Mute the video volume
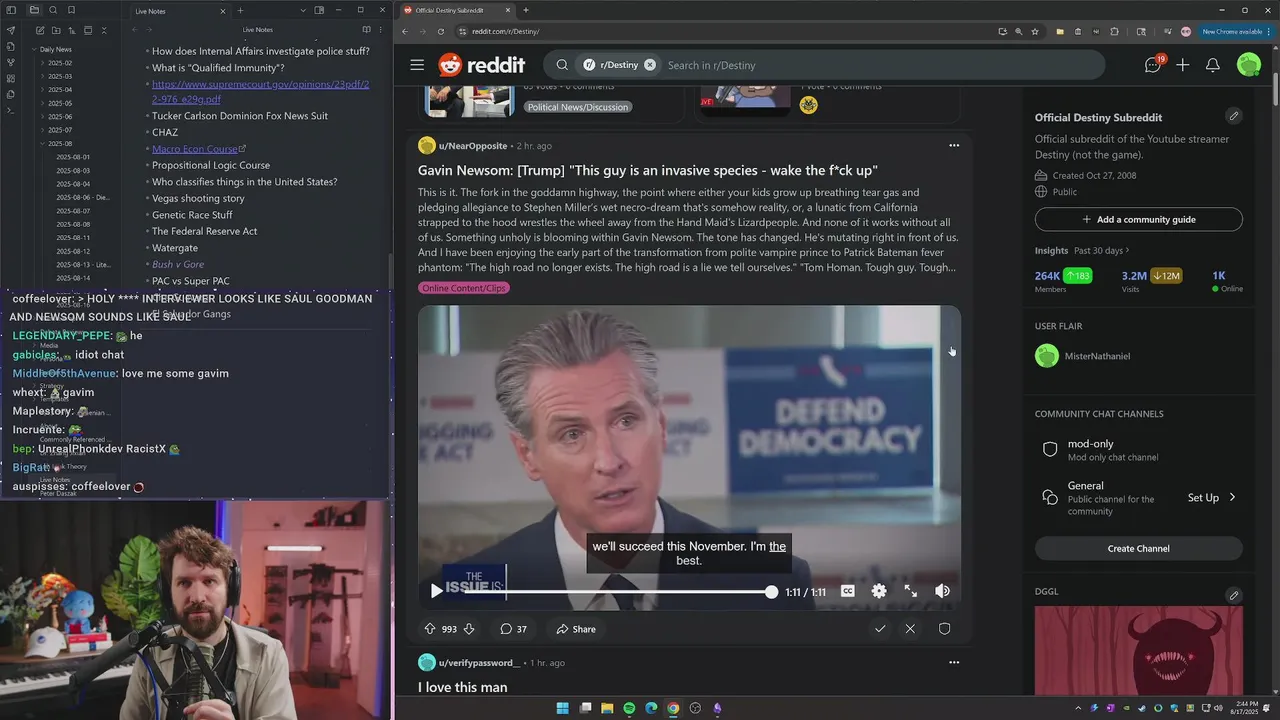Screen dimensions: 1280x720 [942, 591]
